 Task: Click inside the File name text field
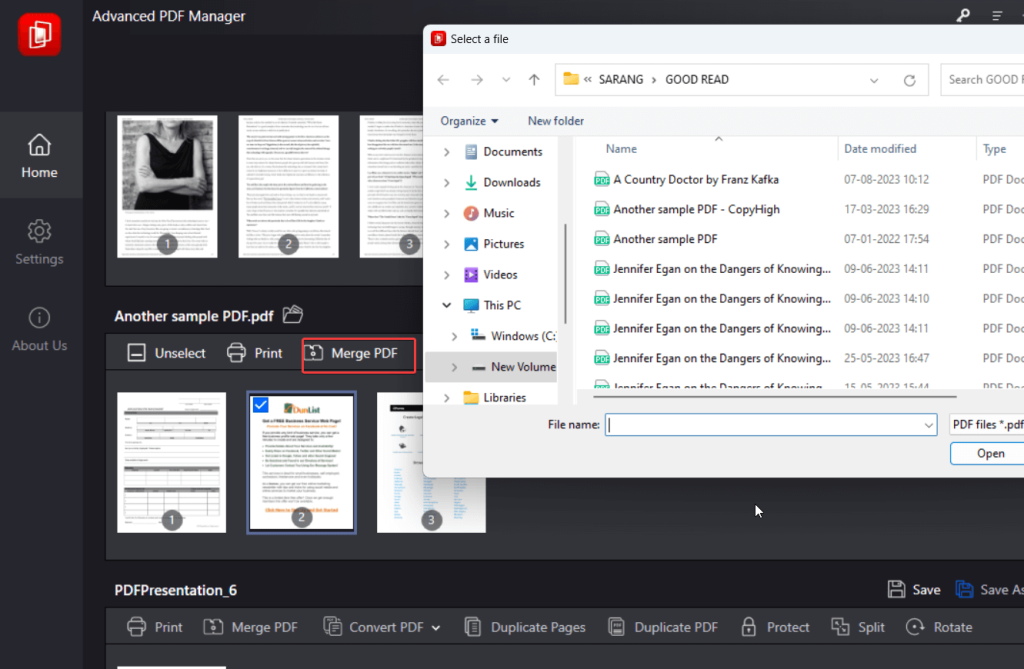point(765,425)
